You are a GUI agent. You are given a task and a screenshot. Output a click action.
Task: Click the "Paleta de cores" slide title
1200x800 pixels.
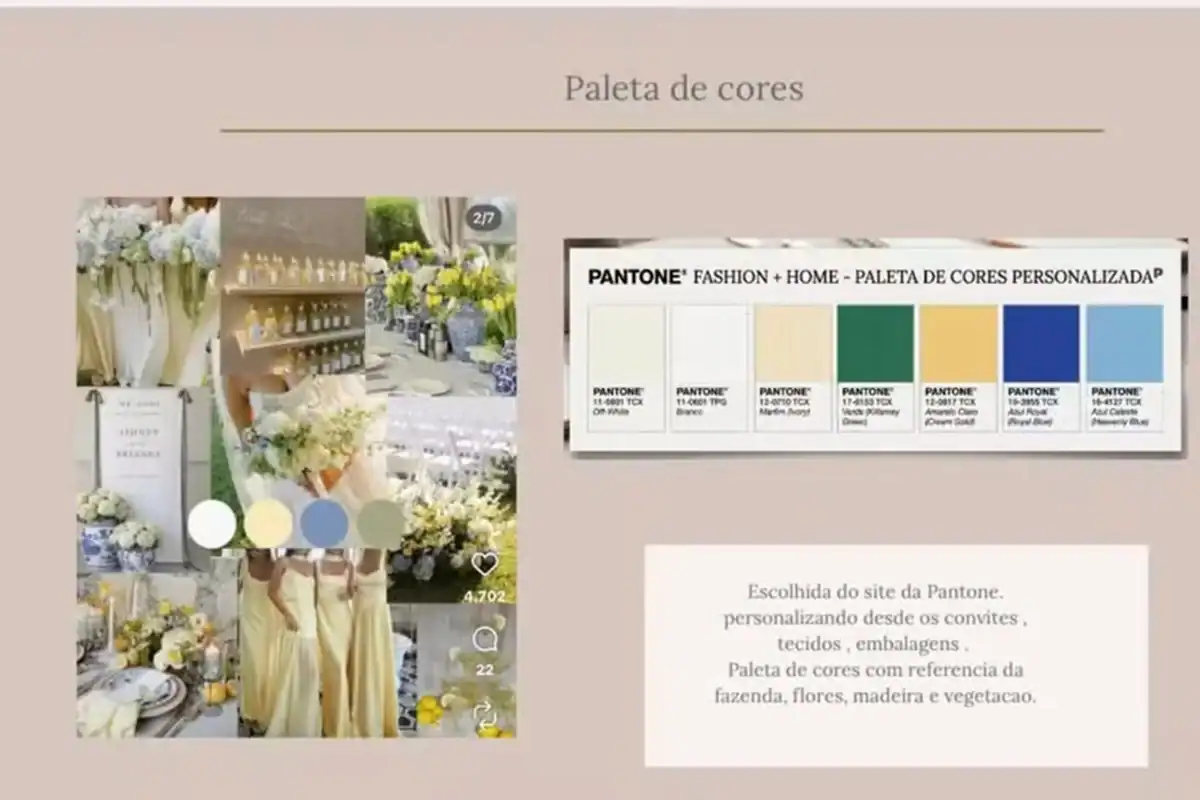tap(683, 88)
